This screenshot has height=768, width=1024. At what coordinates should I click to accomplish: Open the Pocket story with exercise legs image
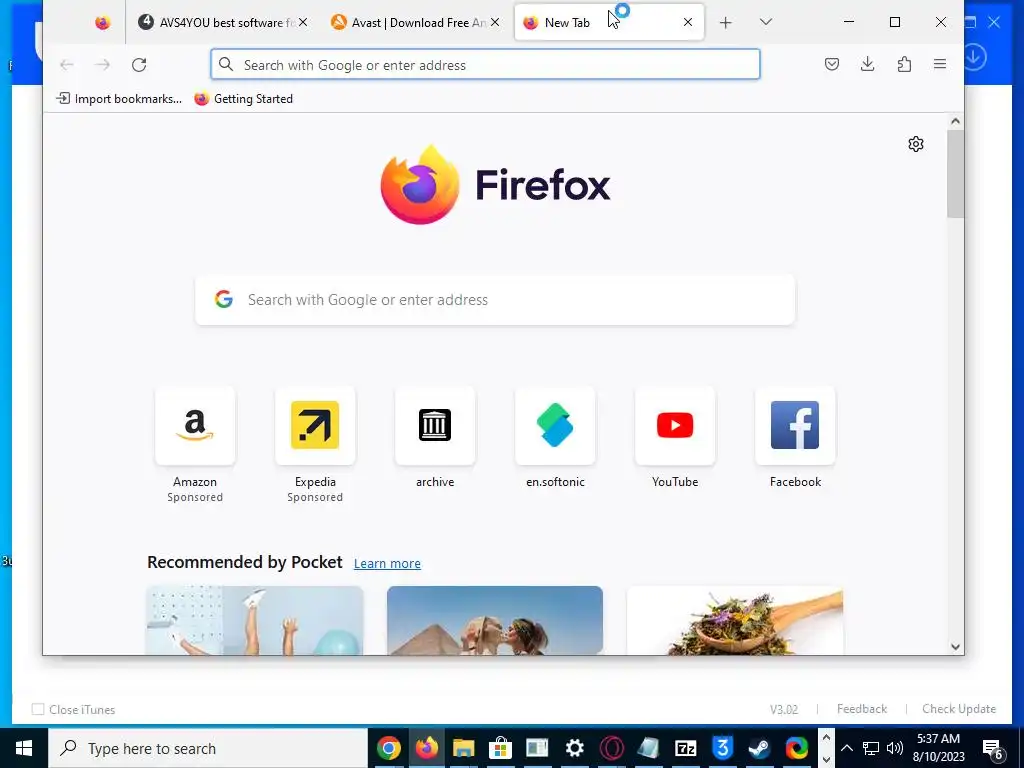[254, 620]
